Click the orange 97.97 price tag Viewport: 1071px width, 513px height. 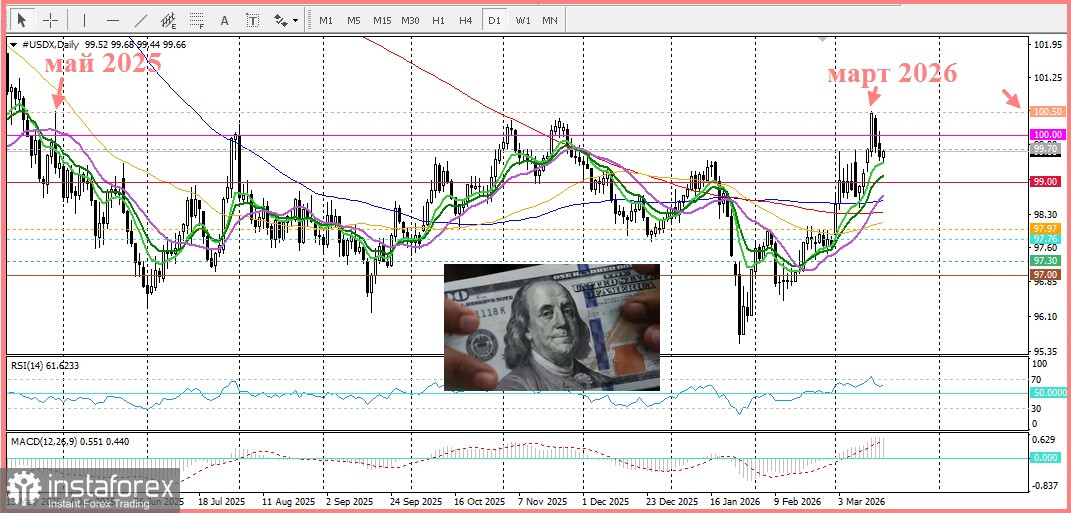1048,228
